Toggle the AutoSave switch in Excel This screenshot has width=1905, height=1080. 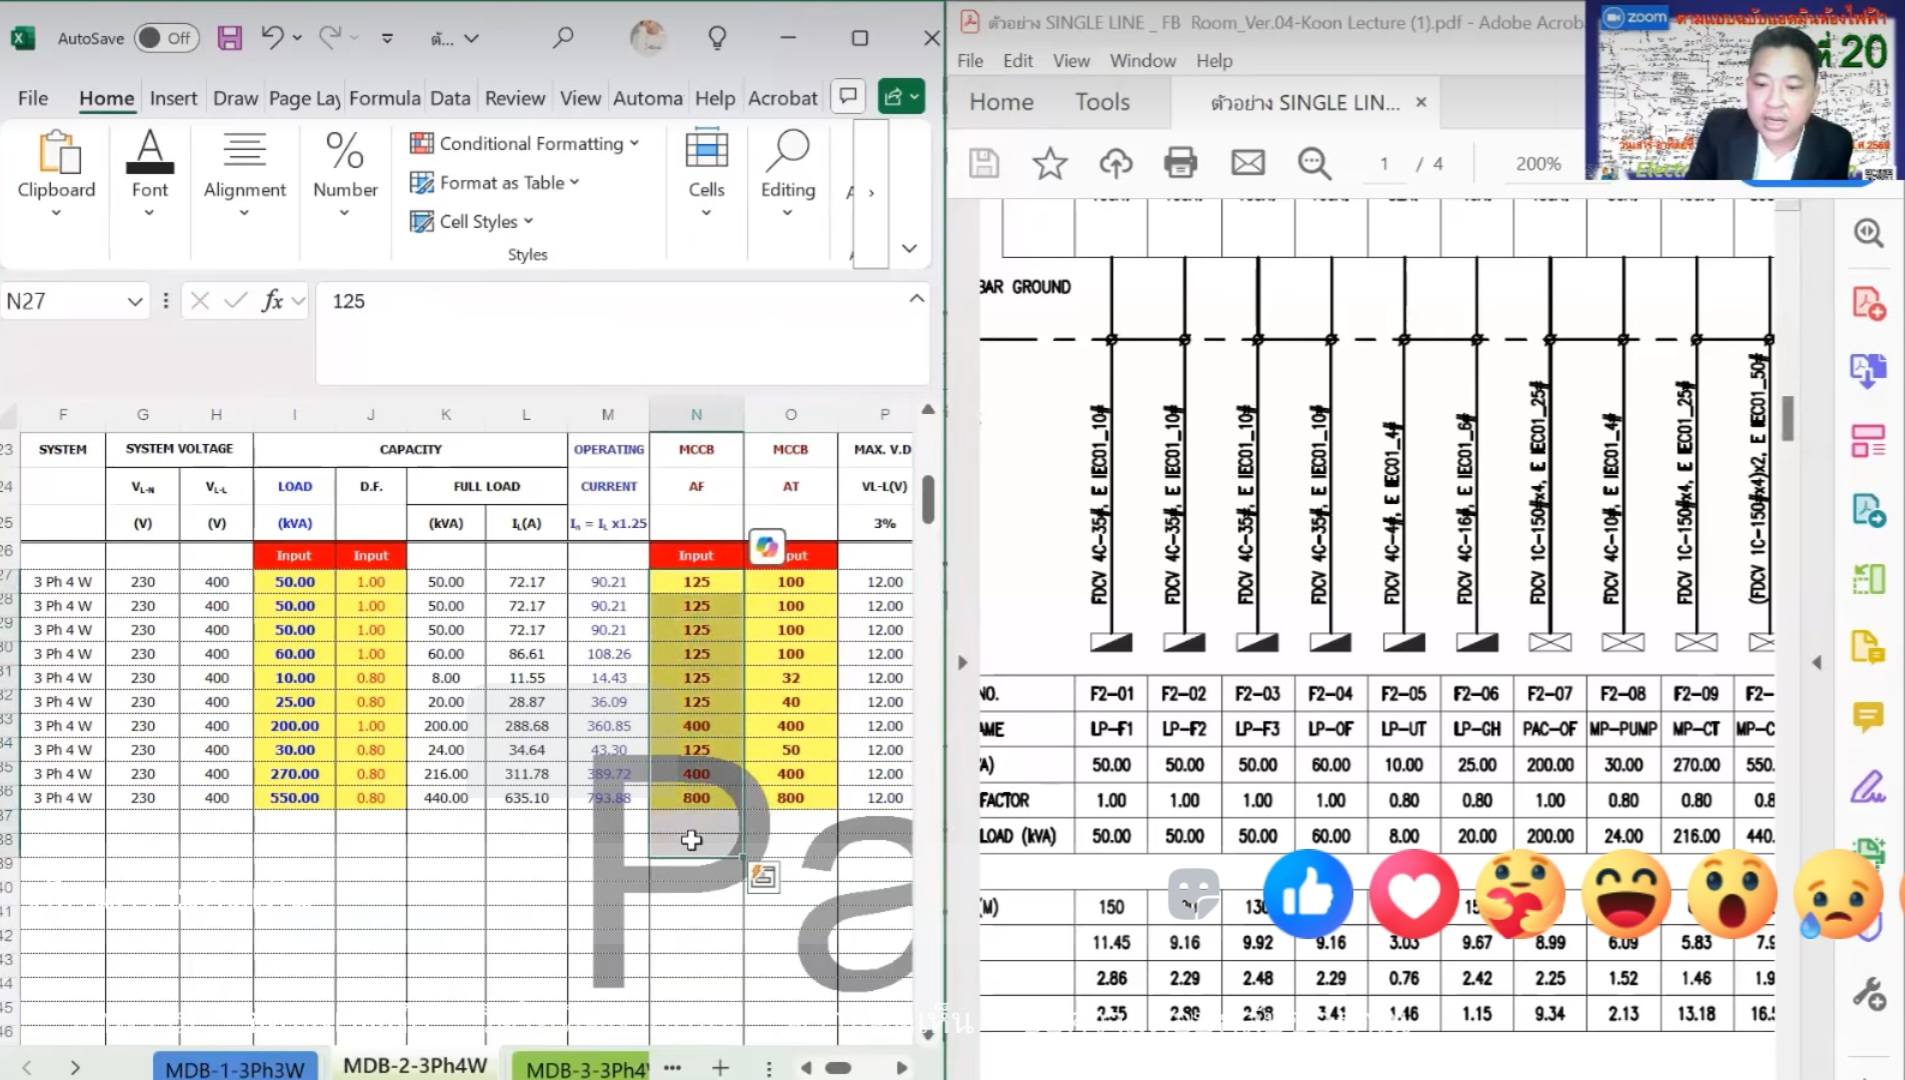click(166, 38)
